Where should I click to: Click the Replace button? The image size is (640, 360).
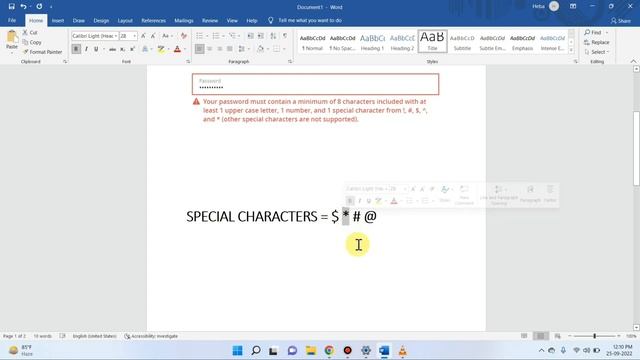(x=596, y=42)
